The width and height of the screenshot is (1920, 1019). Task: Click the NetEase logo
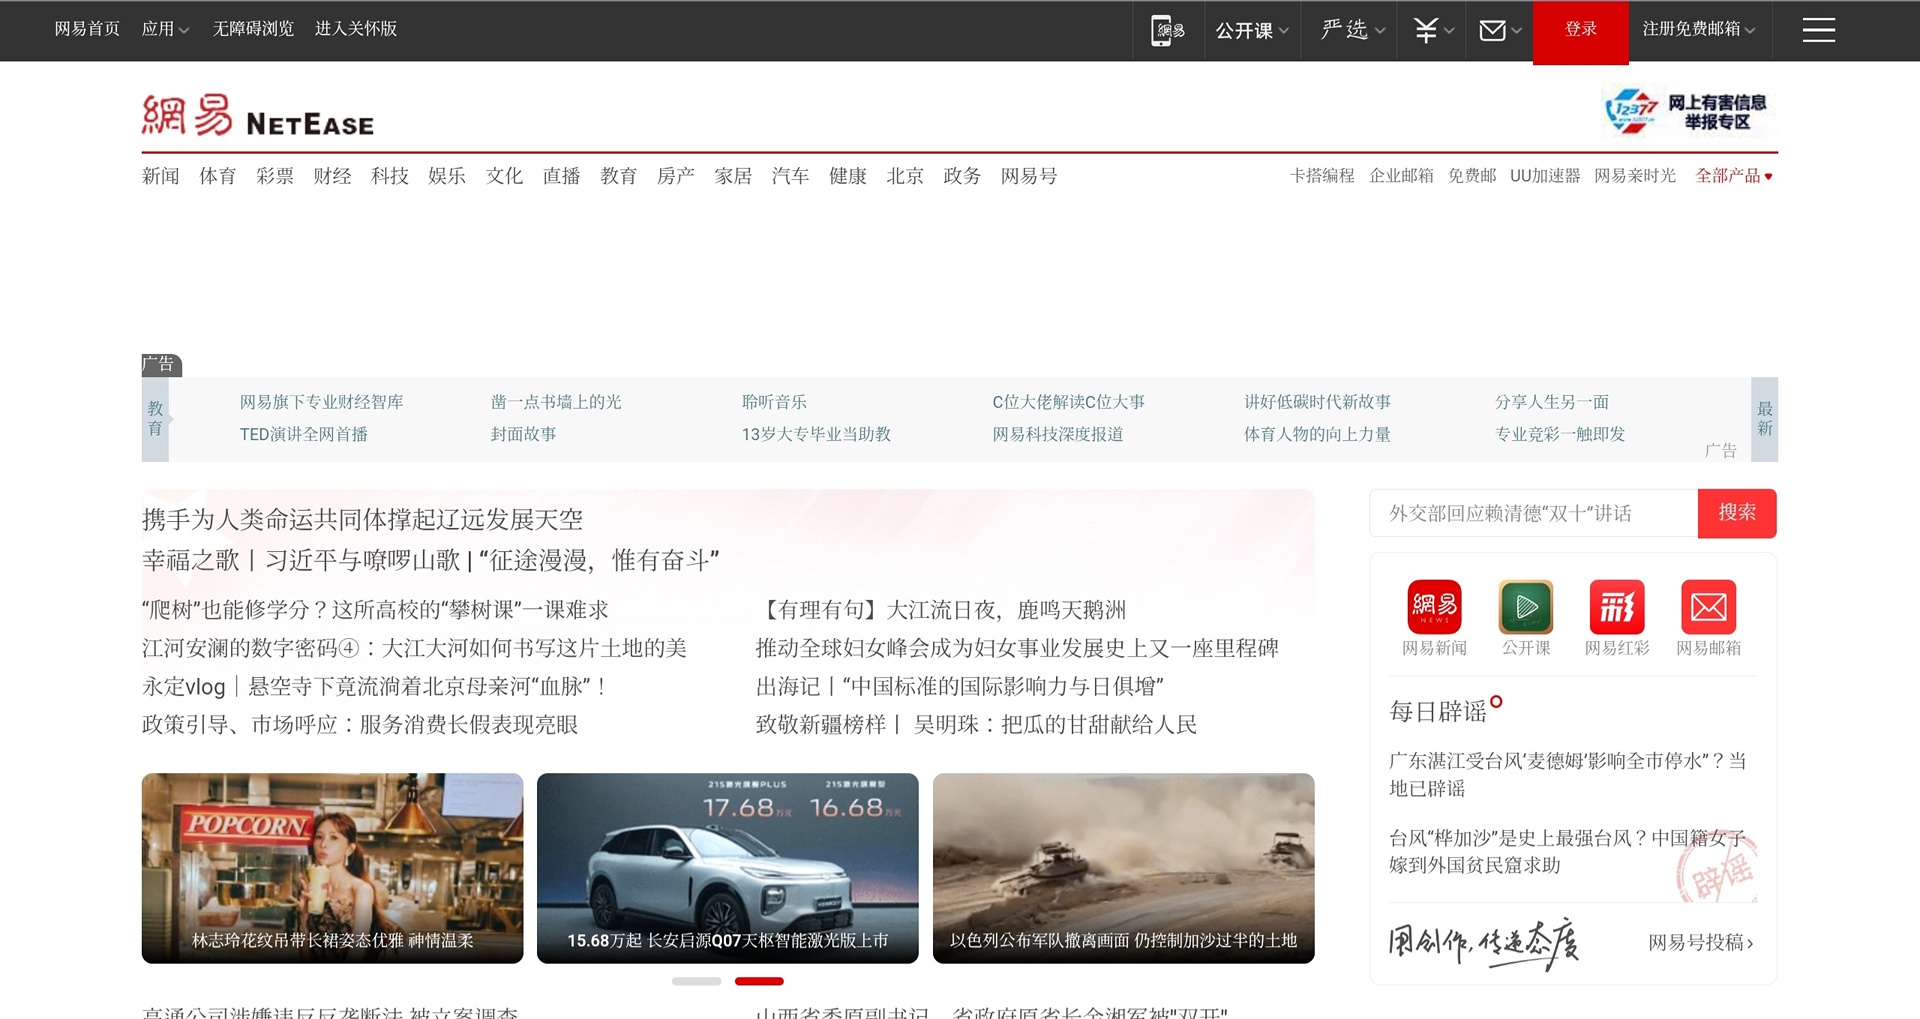[x=258, y=116]
